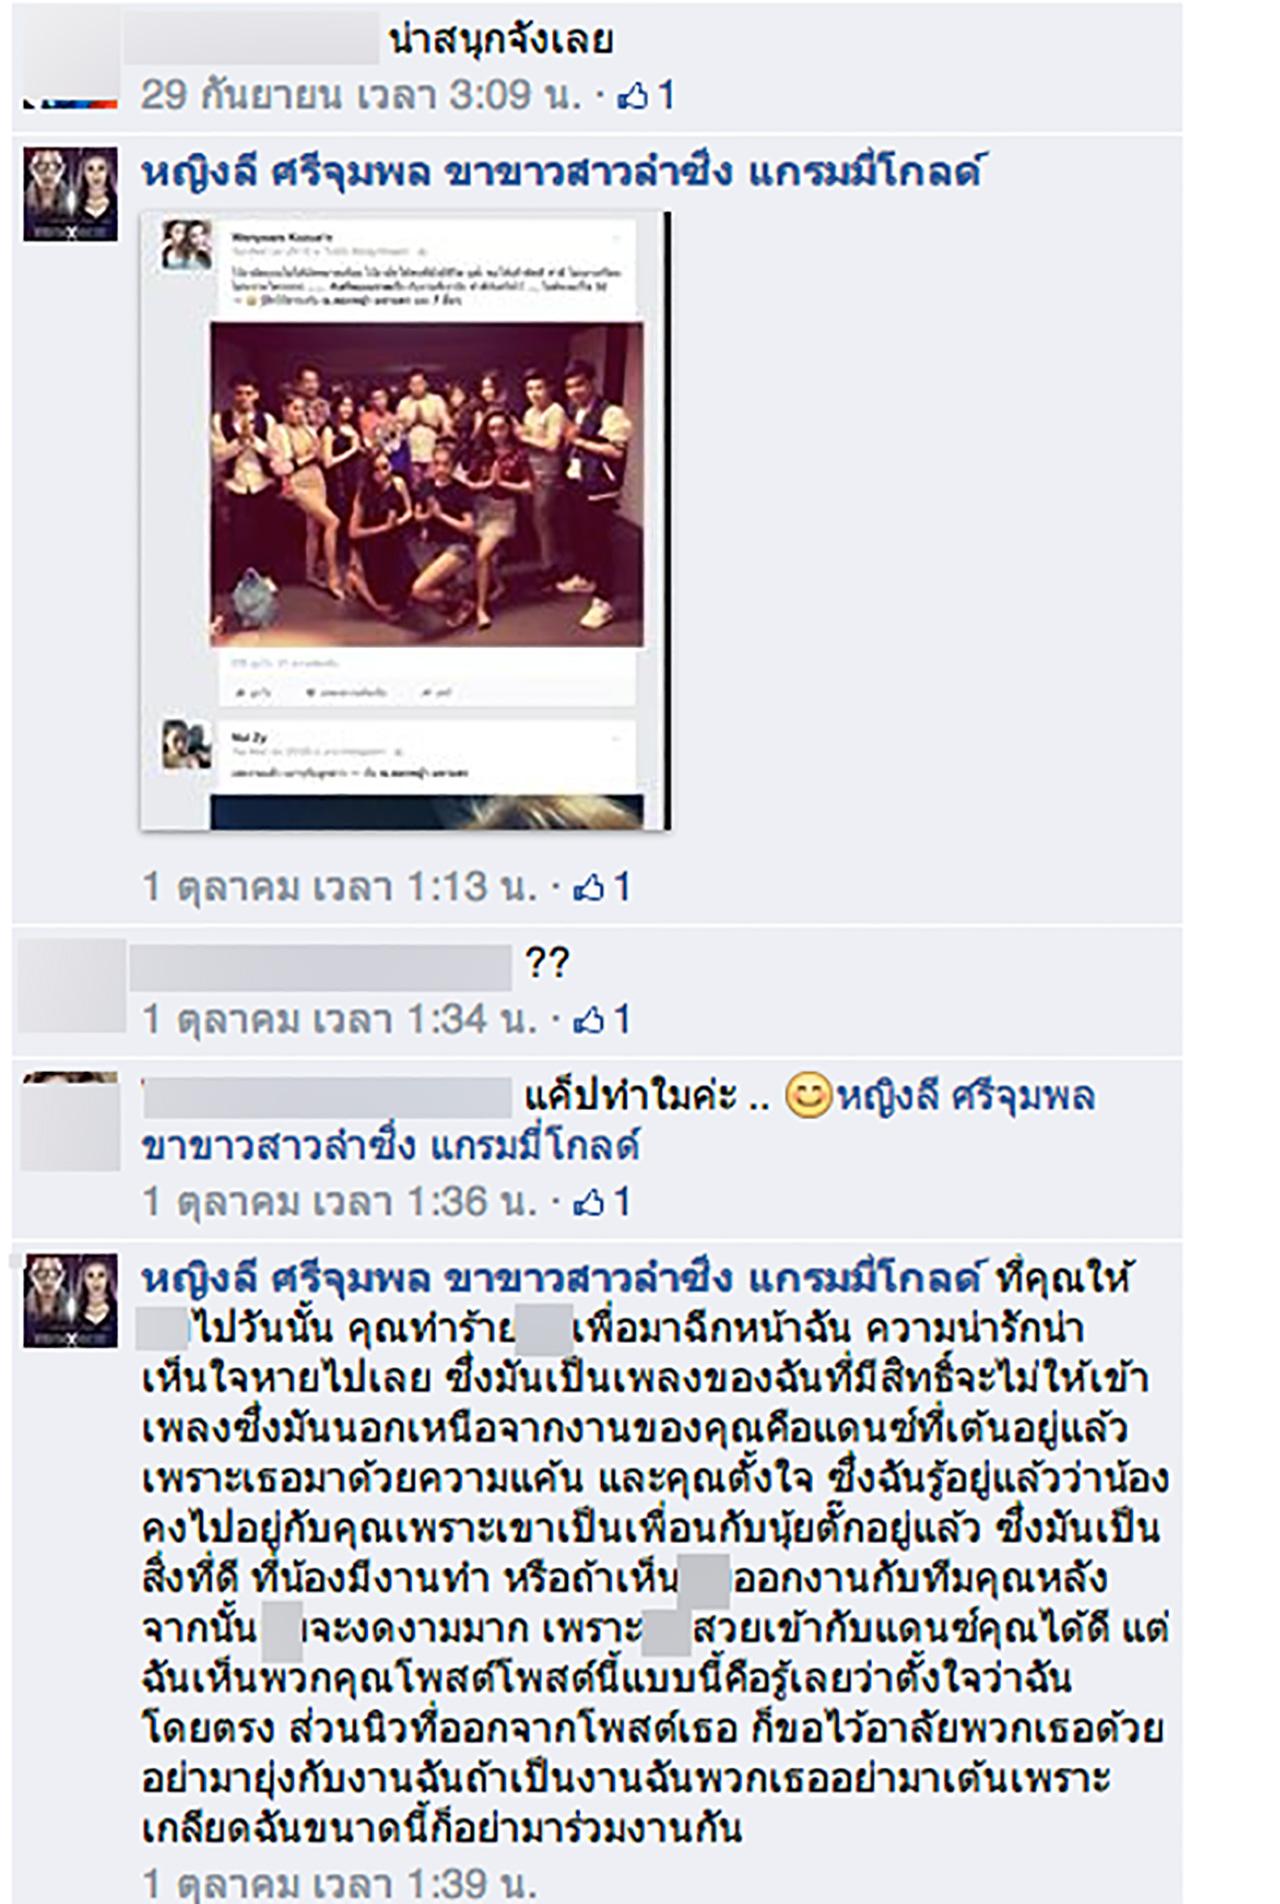Open timestamp 1 ตุลาคม เวลา 1:13 น.
The height and width of the screenshot is (1904, 1280).
point(340,887)
